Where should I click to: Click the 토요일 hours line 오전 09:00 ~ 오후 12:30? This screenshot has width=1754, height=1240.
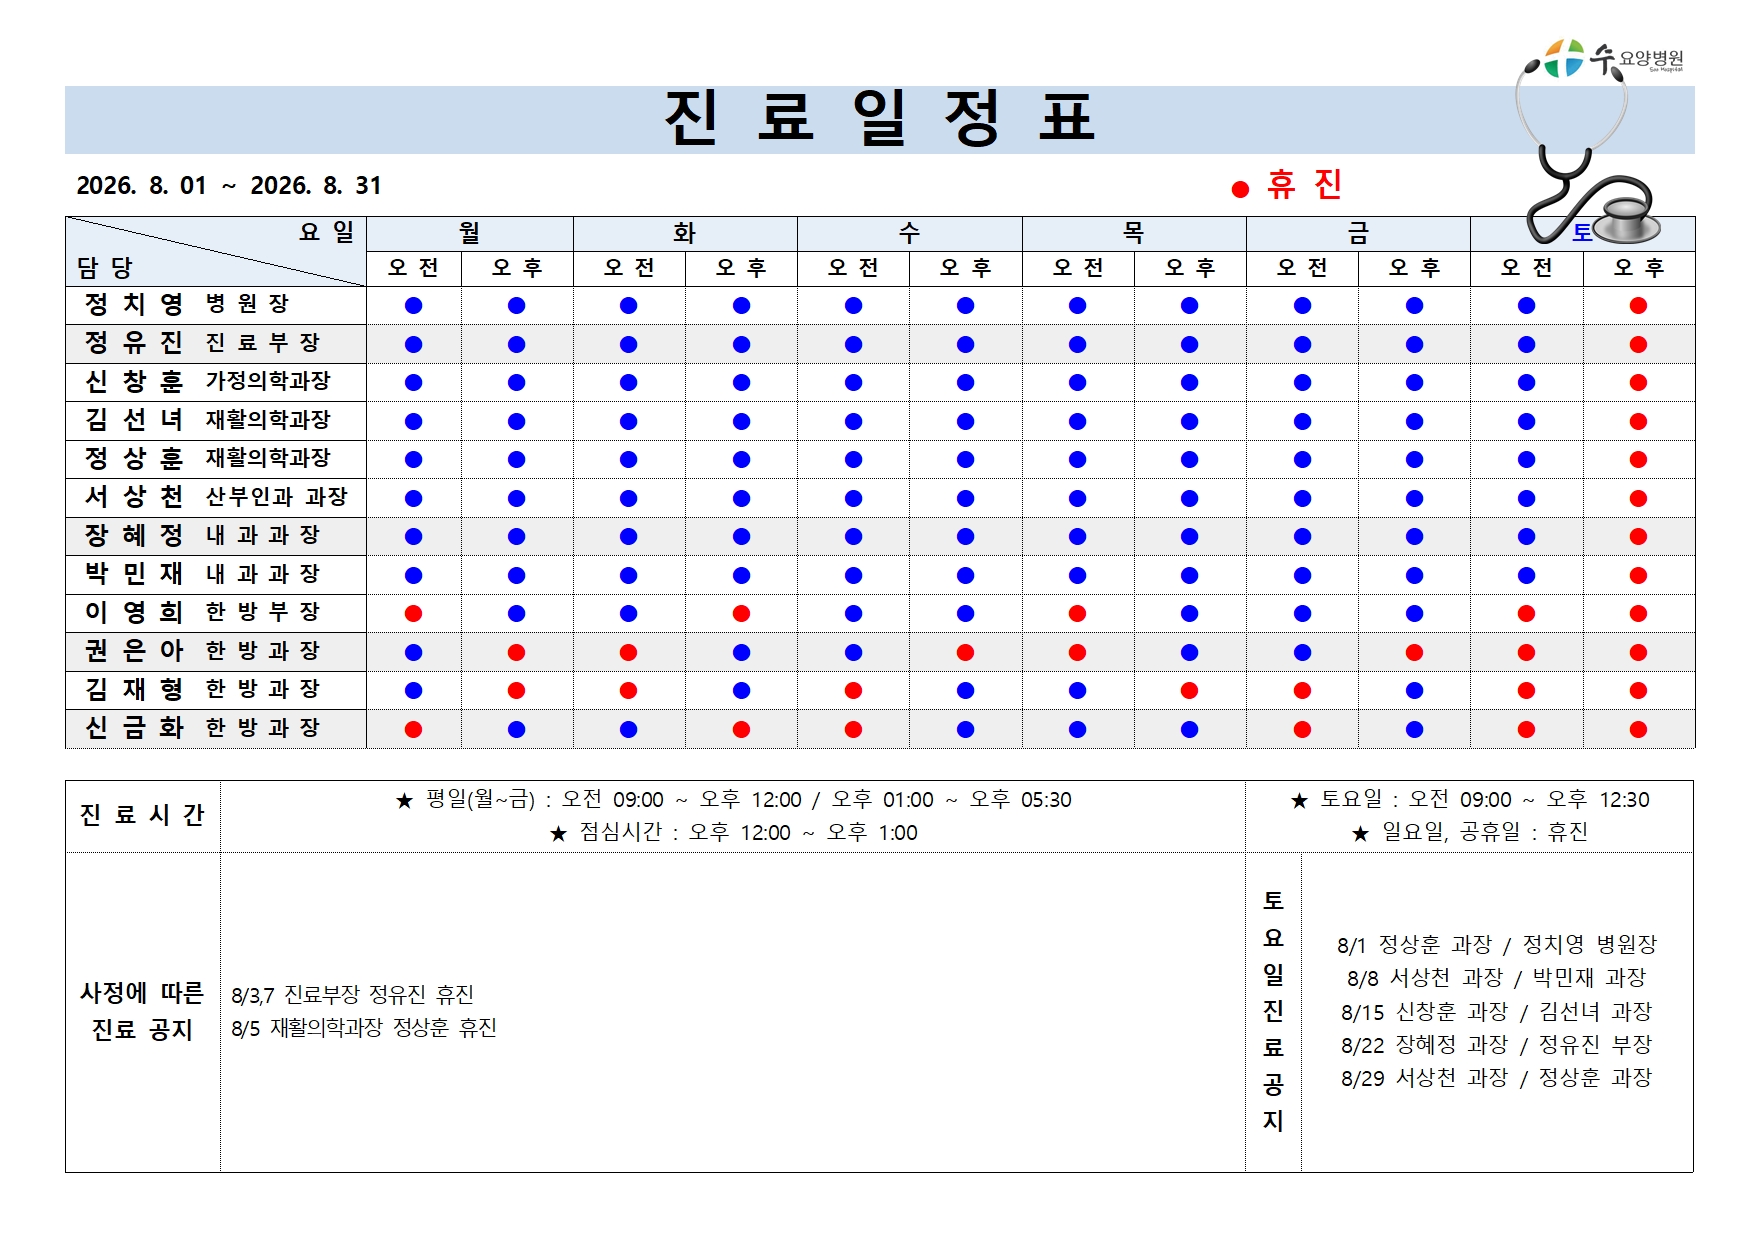point(1470,800)
